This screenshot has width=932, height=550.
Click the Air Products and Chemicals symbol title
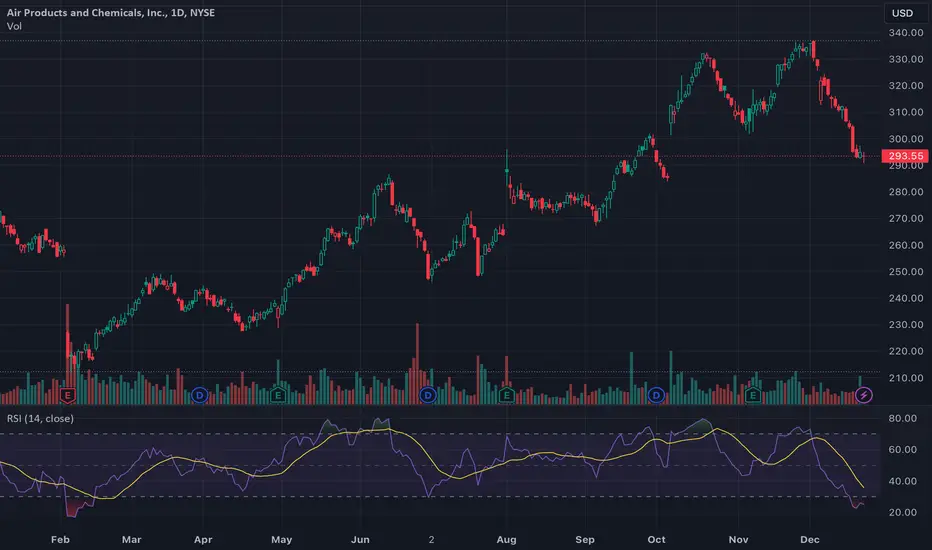click(x=111, y=12)
